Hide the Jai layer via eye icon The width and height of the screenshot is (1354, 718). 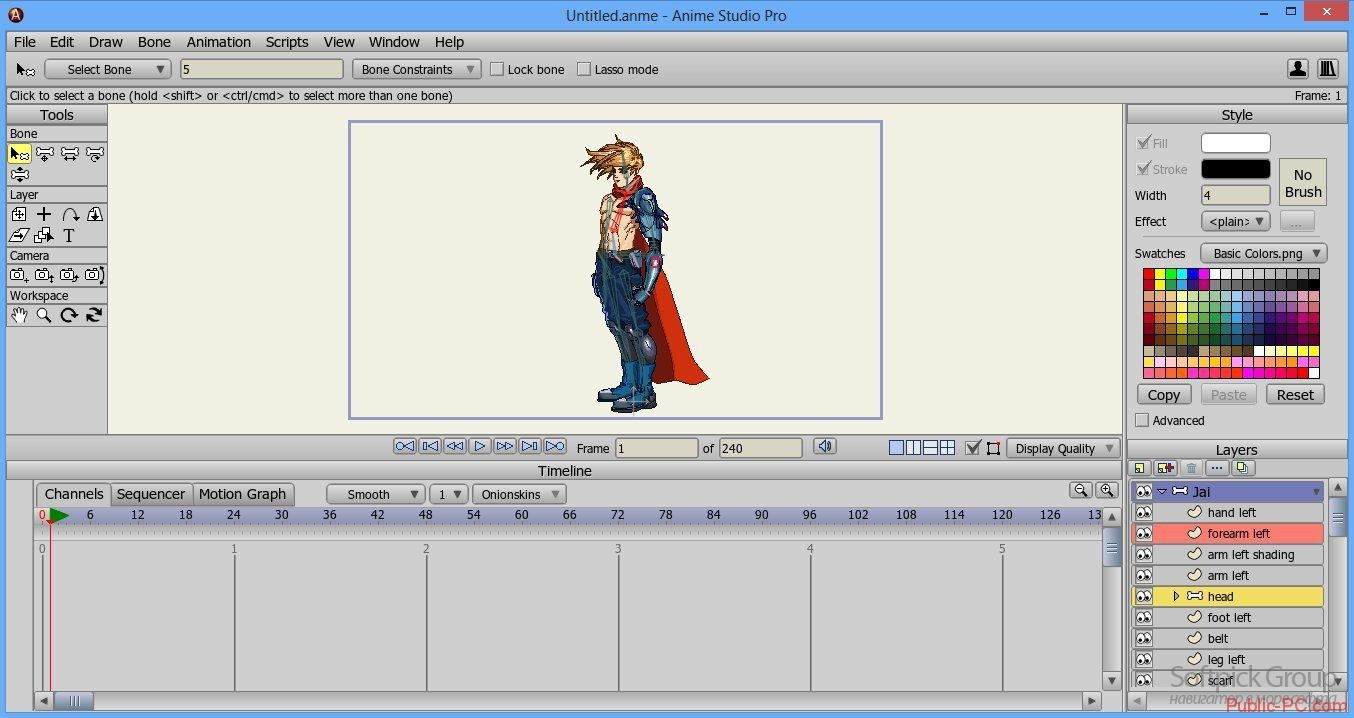[1143, 491]
